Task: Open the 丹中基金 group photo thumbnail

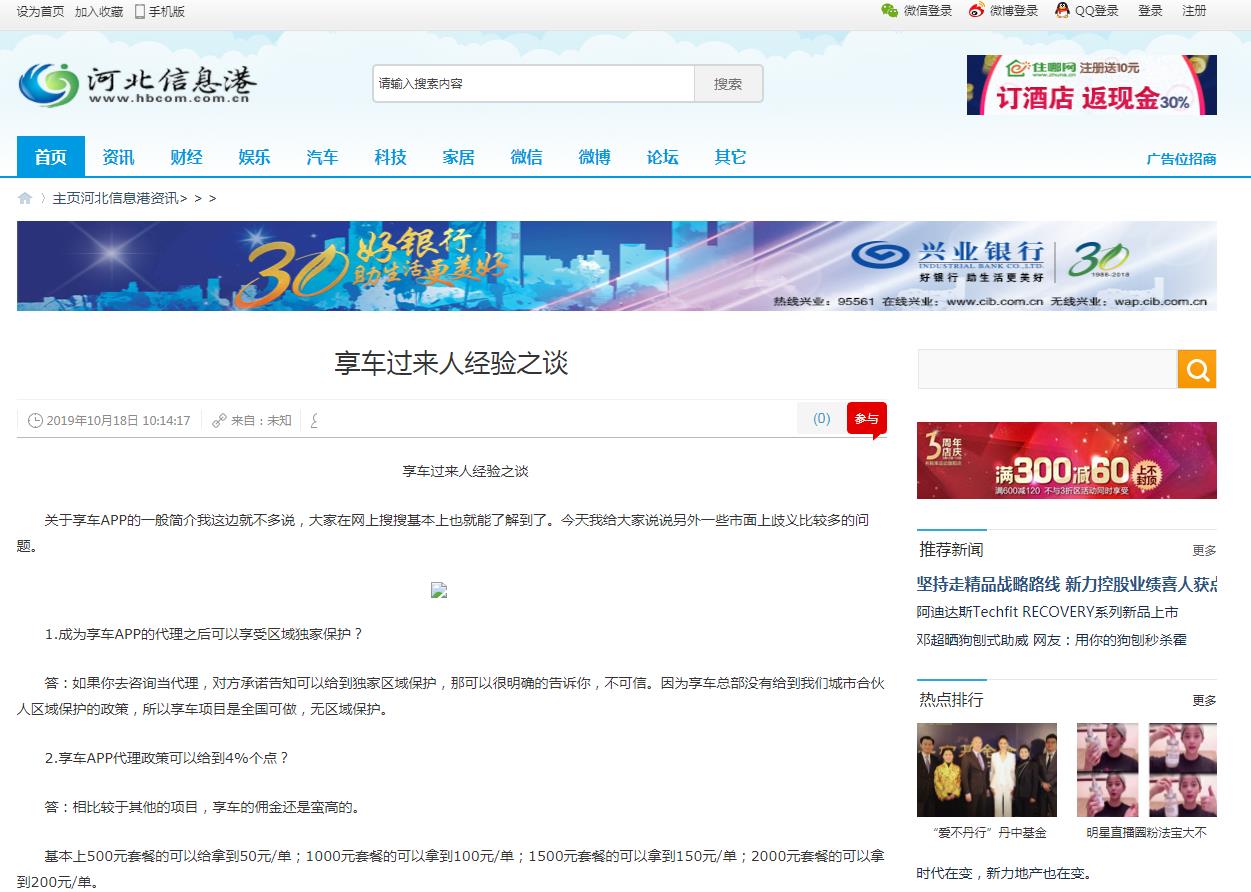Action: tap(987, 770)
